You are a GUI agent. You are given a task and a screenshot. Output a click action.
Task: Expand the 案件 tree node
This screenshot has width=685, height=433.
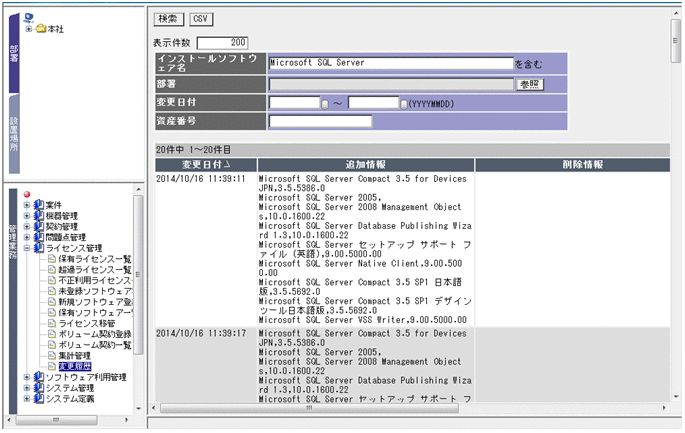click(27, 204)
